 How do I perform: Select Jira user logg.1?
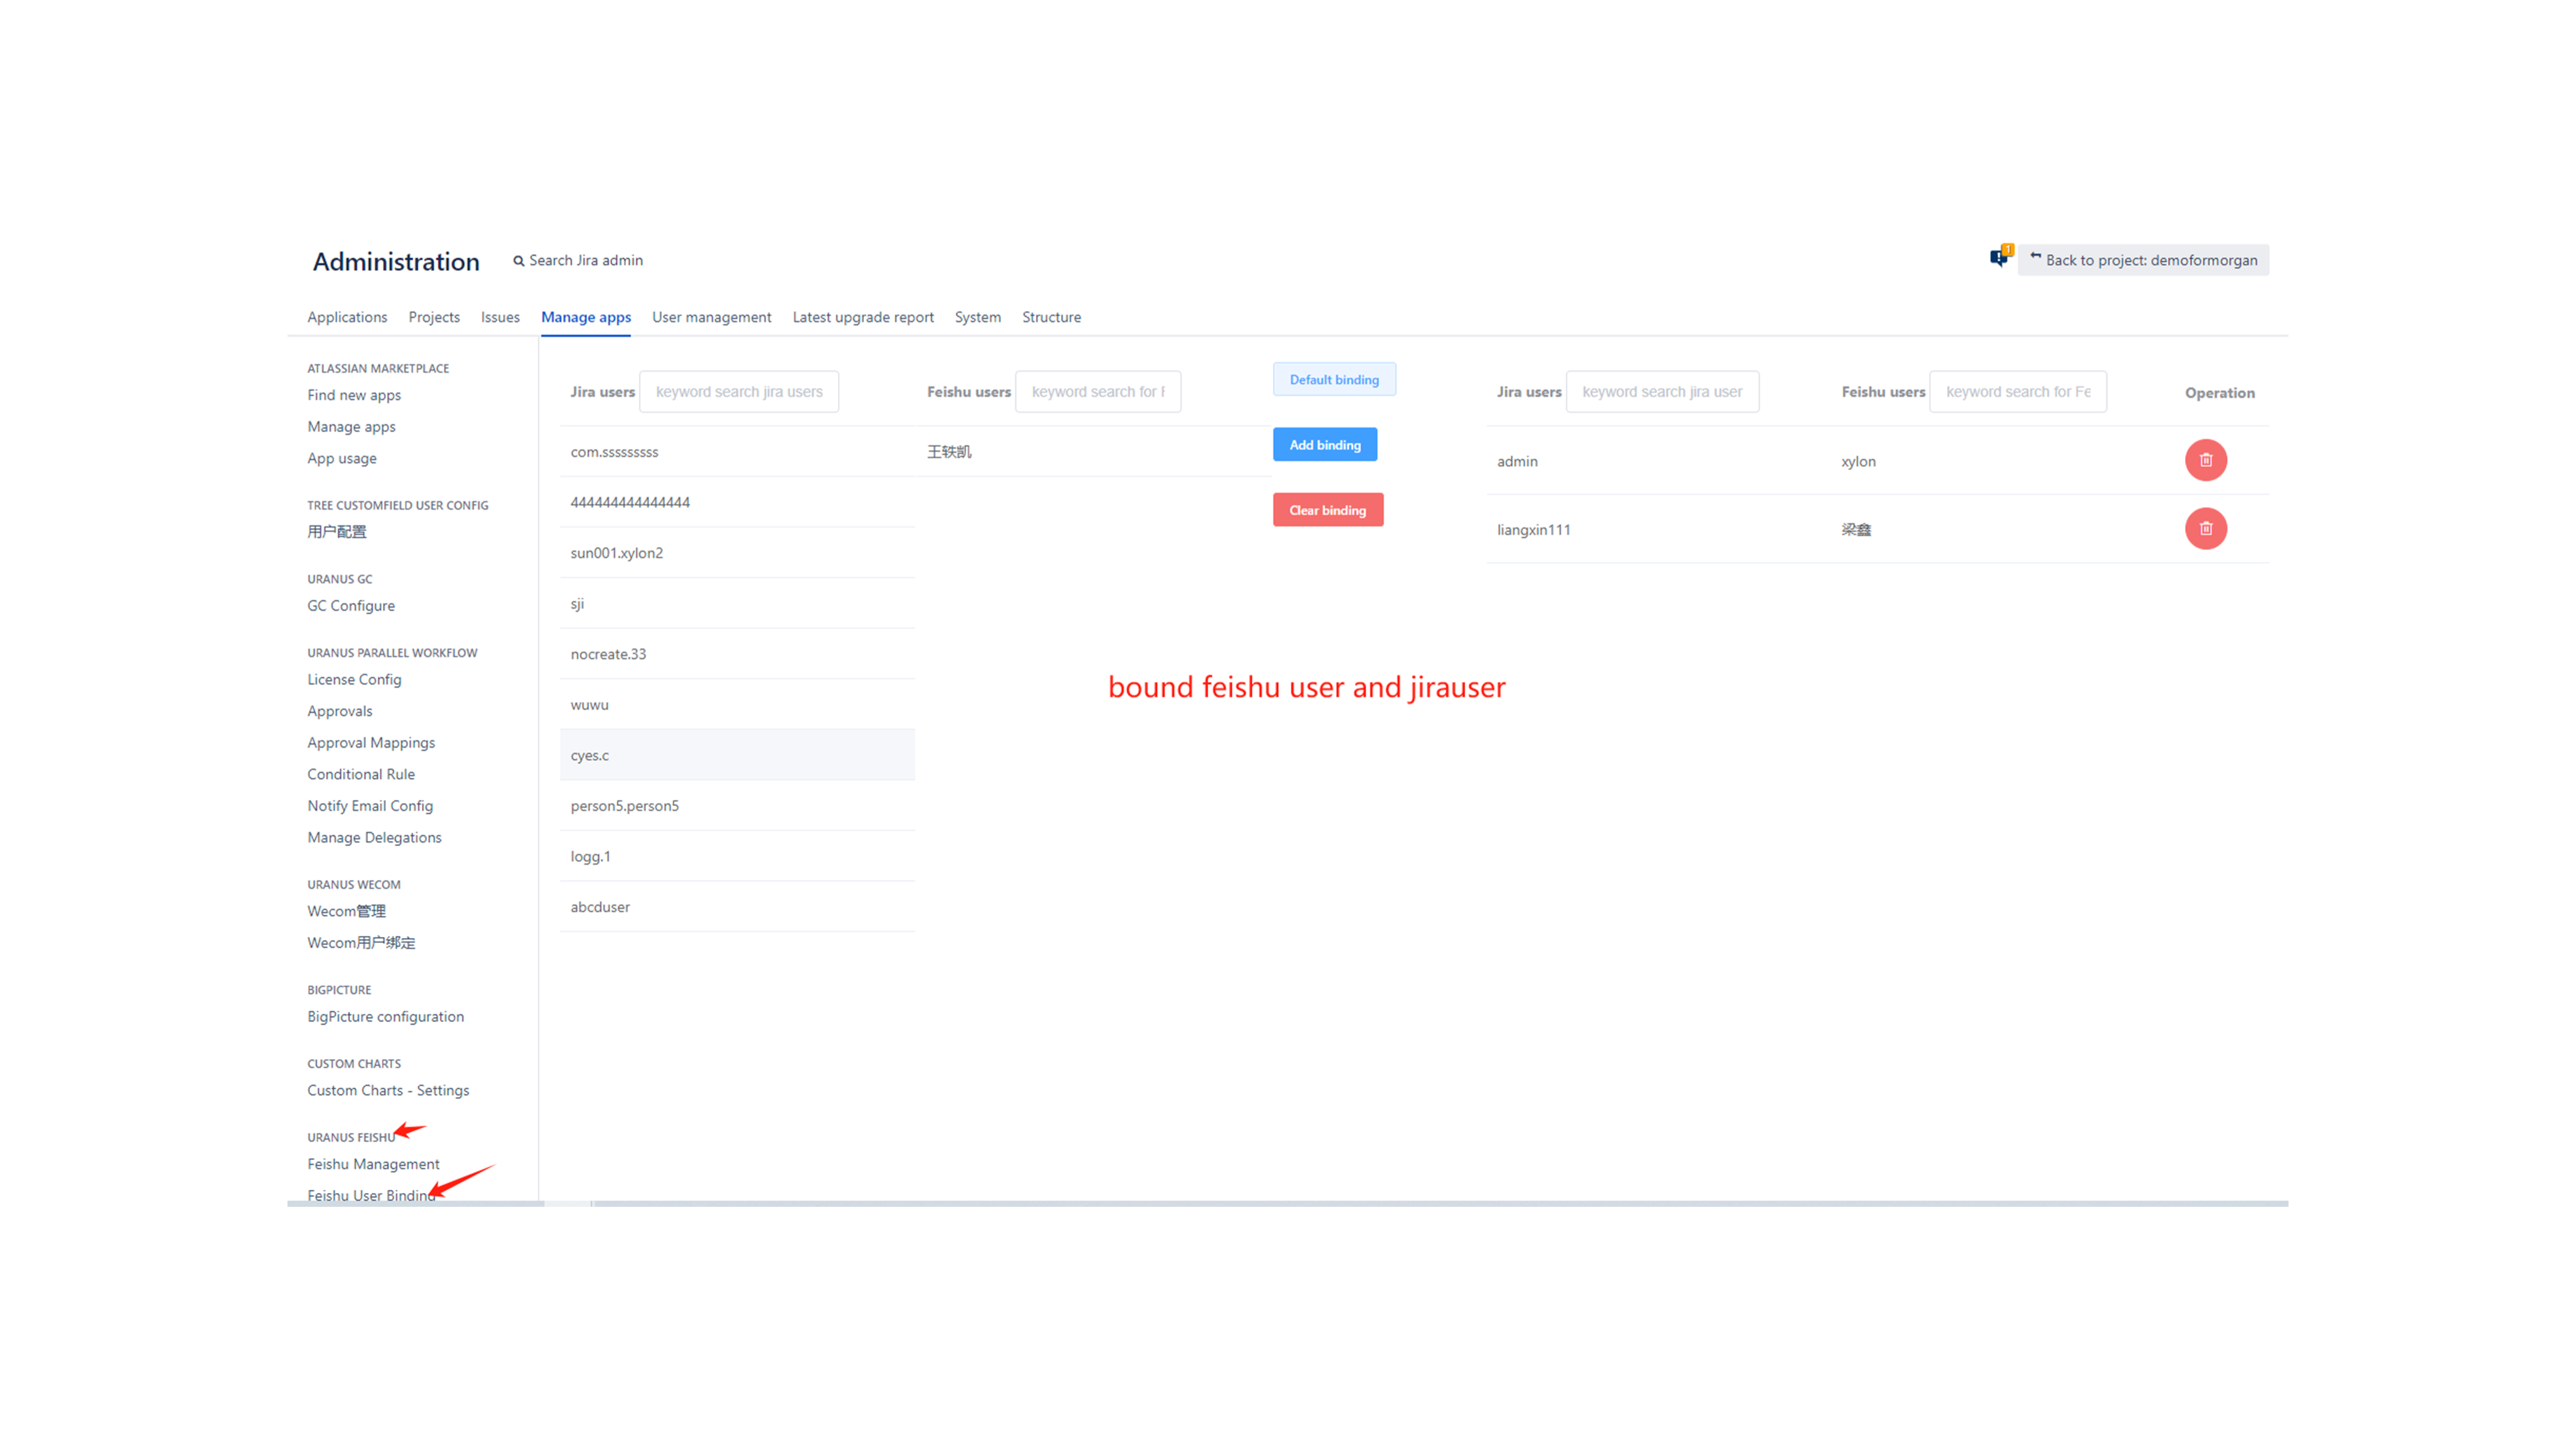[x=738, y=856]
